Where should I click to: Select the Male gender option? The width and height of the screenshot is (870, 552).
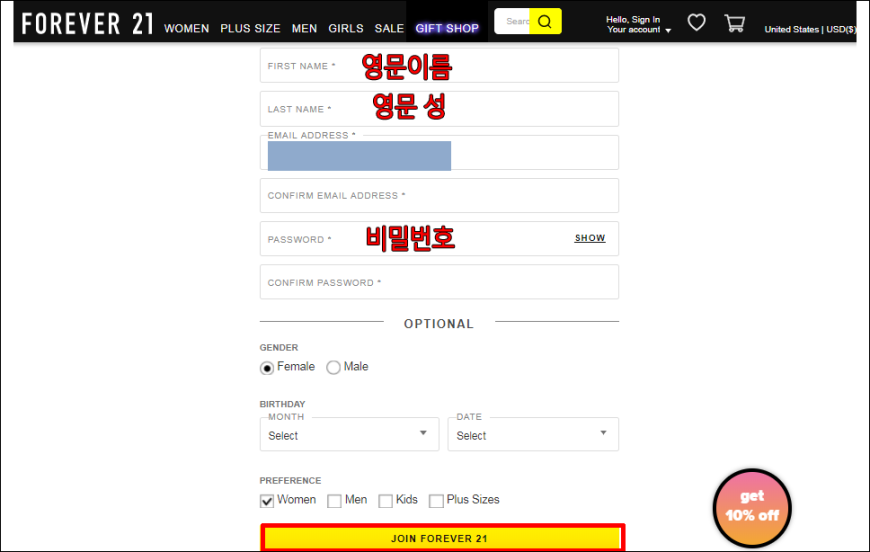click(x=333, y=367)
